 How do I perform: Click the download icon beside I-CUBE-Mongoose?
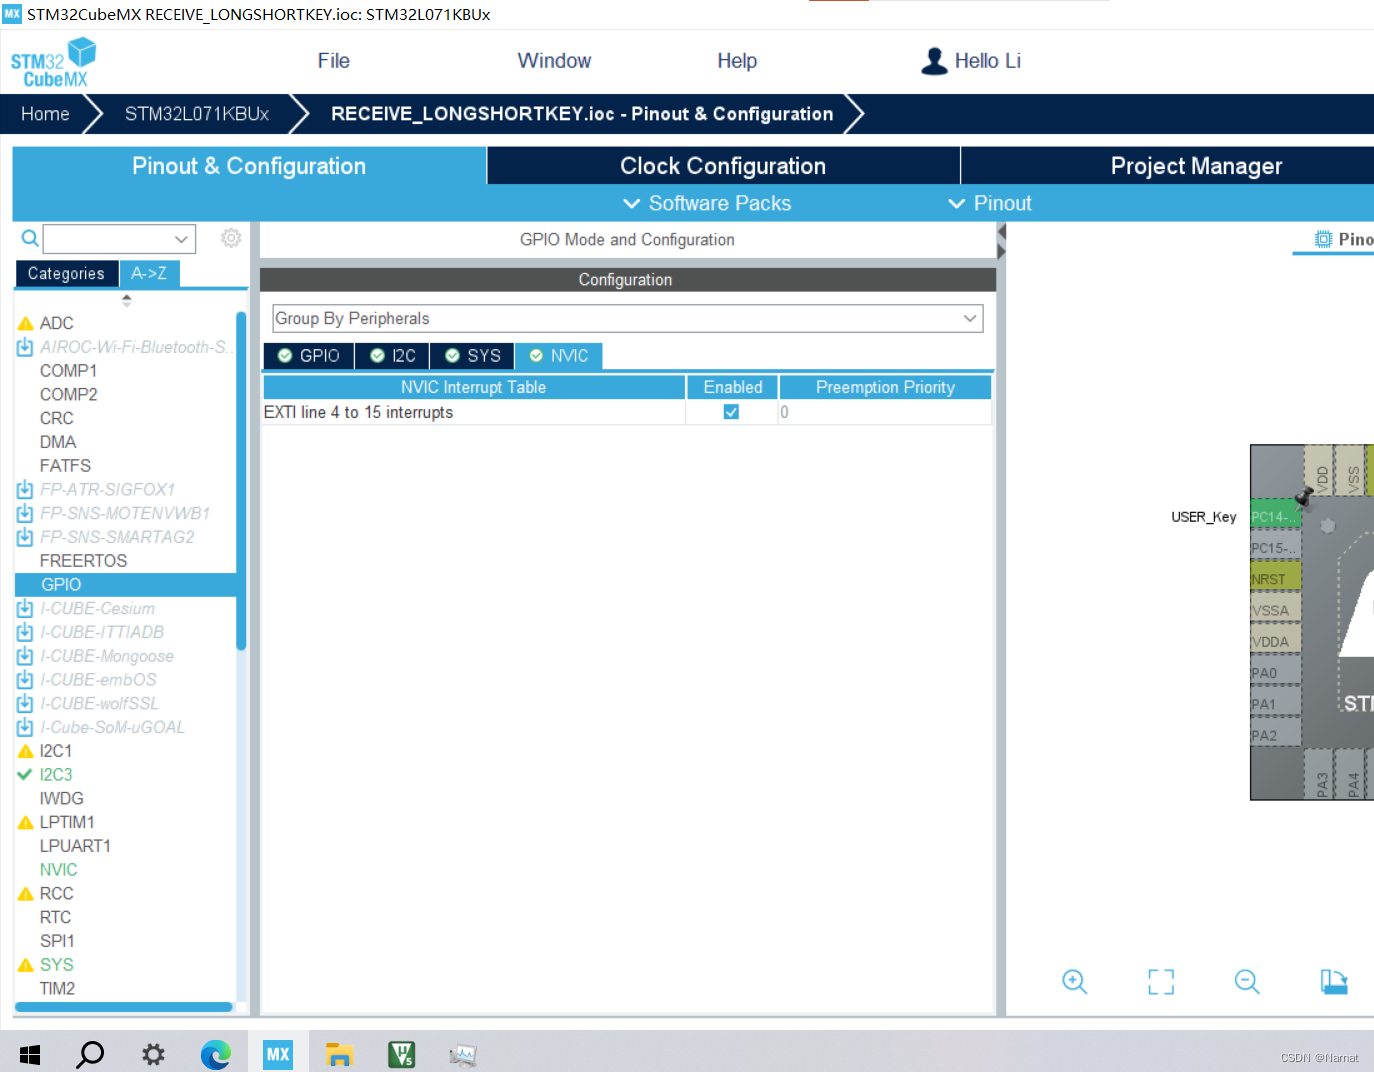click(x=25, y=657)
